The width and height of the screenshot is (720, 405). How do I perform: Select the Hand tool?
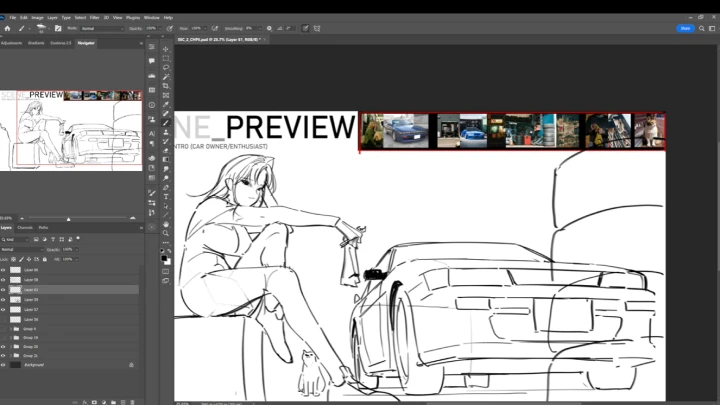(166, 224)
